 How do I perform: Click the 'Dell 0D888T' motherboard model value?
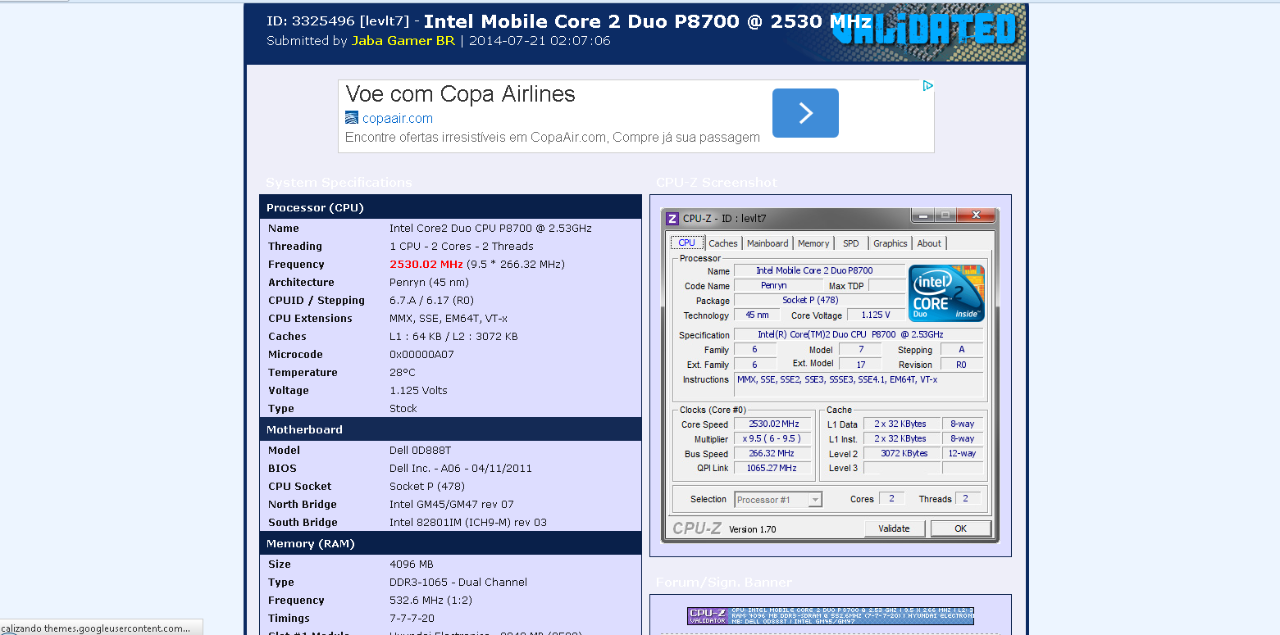click(420, 450)
